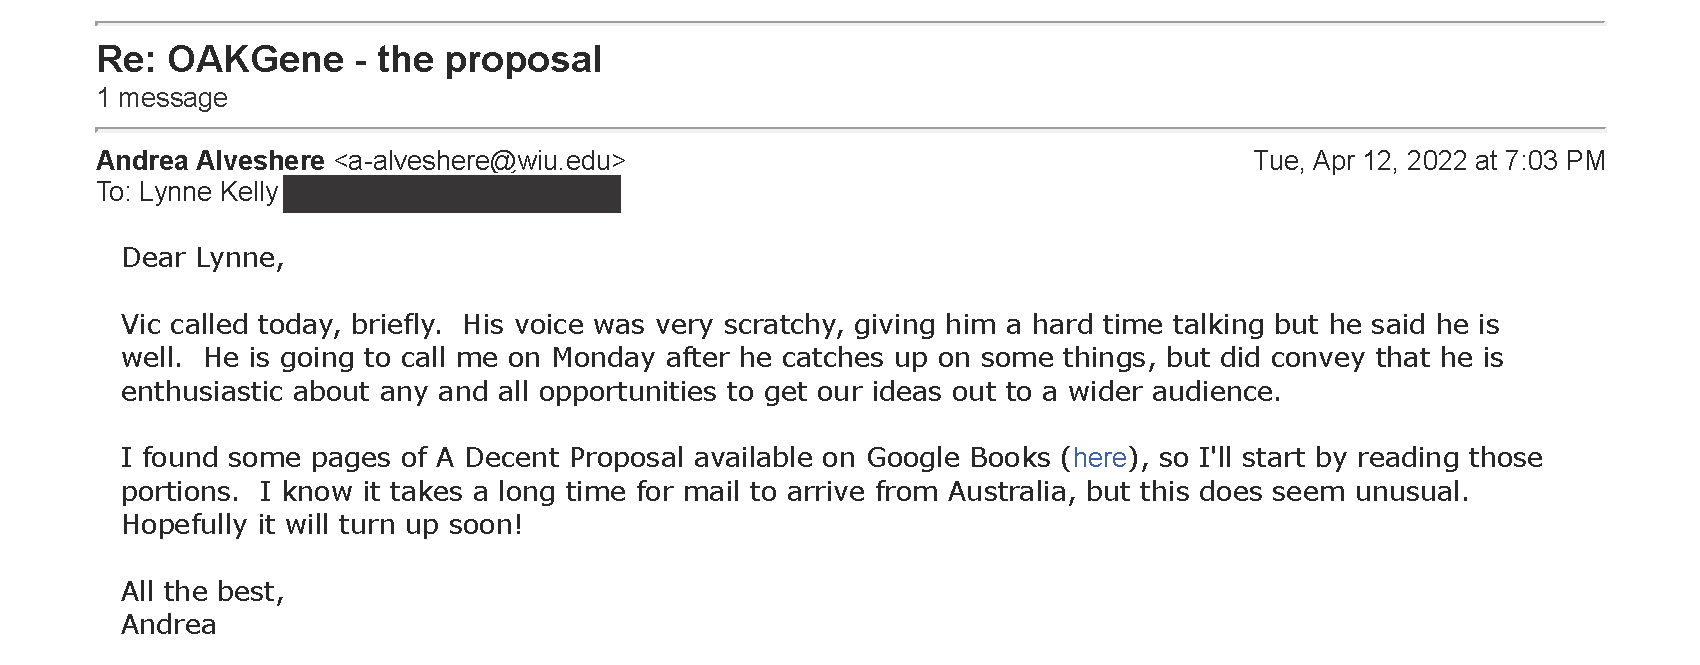Image resolution: width=1700 pixels, height=665 pixels.
Task: Click the words 'Google Books'
Action: (x=959, y=458)
